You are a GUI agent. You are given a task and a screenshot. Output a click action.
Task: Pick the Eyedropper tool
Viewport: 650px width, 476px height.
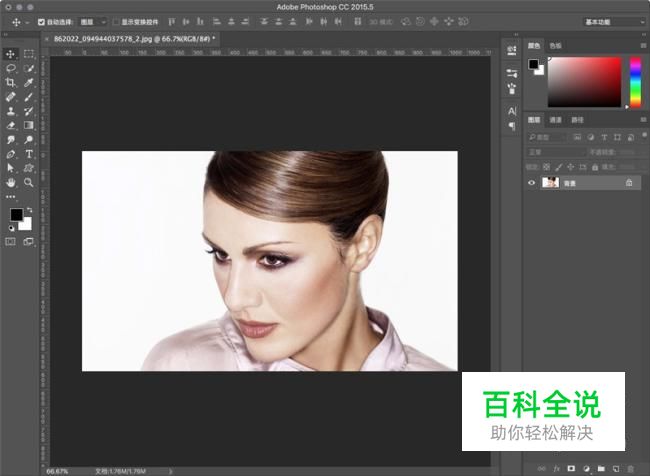[x=29, y=83]
